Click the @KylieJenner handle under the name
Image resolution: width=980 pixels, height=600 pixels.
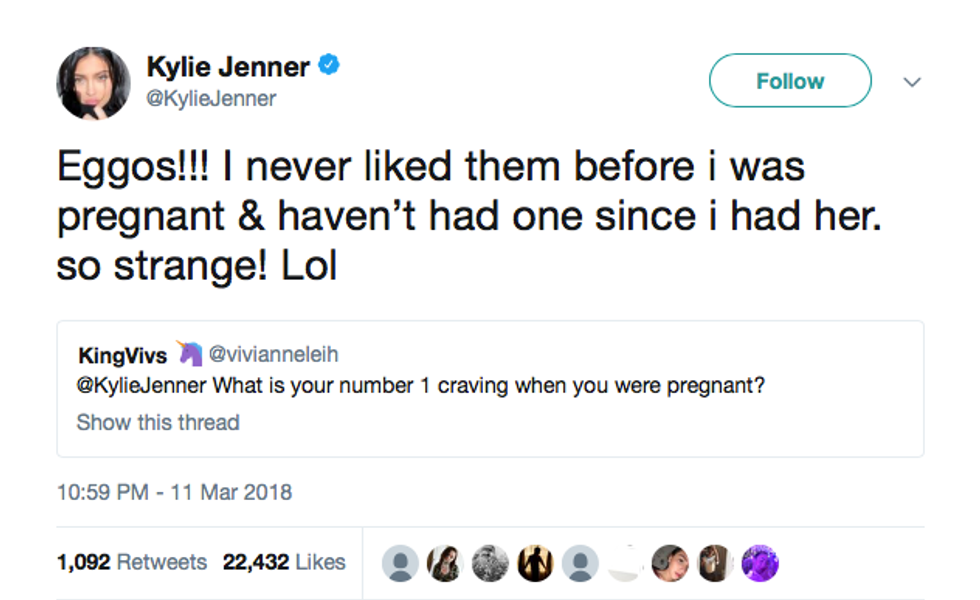(x=212, y=98)
